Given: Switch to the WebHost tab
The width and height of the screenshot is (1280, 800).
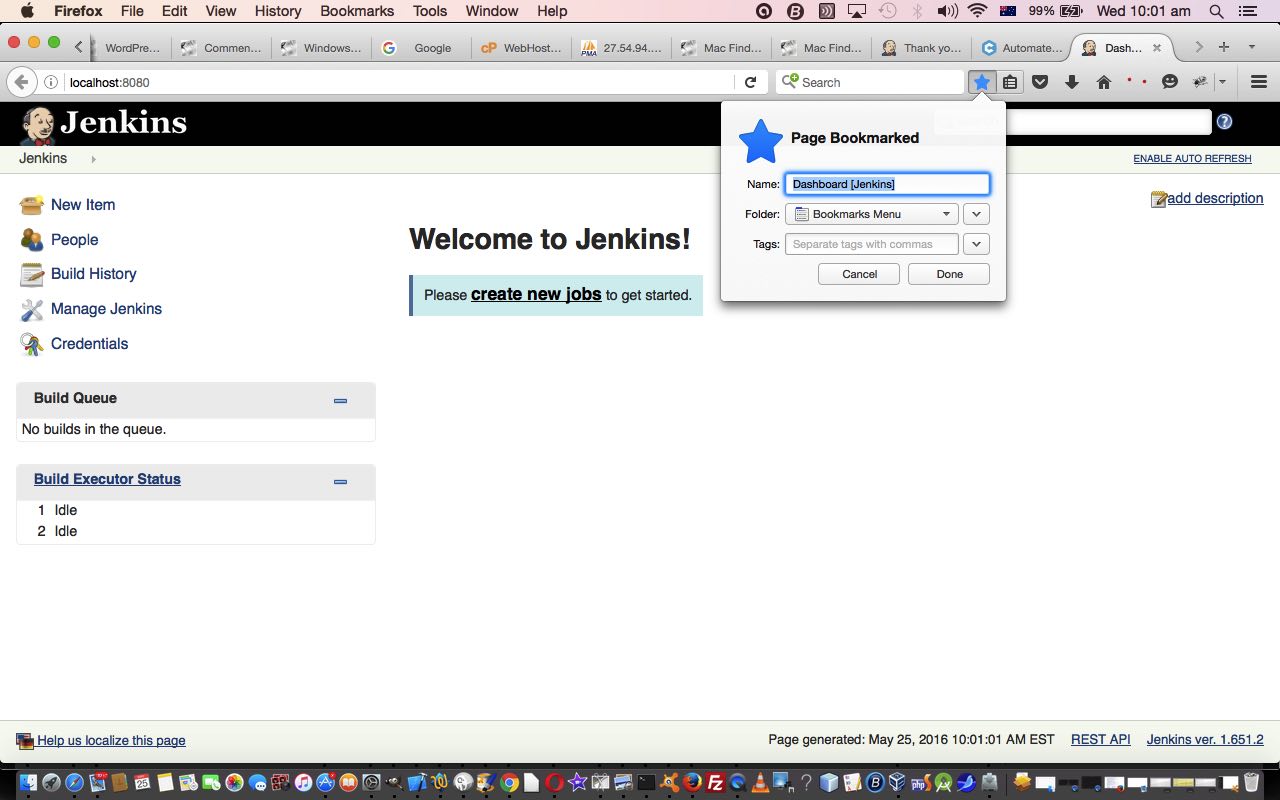Looking at the screenshot, I should pos(522,48).
